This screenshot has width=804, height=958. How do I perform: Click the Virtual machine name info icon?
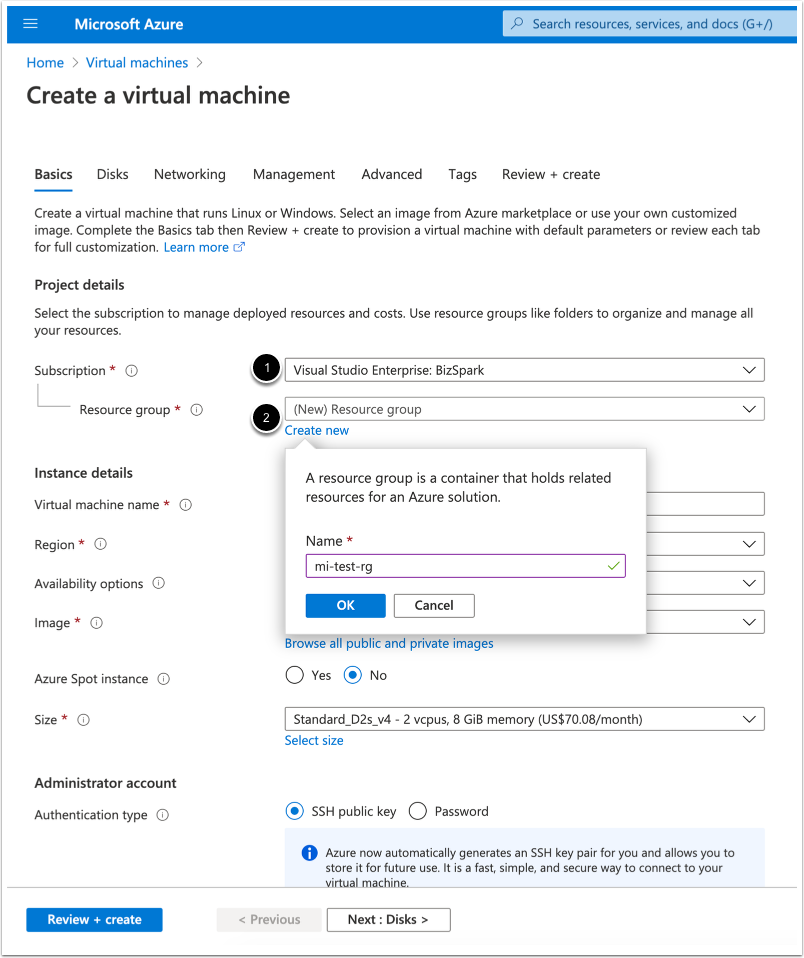click(185, 505)
